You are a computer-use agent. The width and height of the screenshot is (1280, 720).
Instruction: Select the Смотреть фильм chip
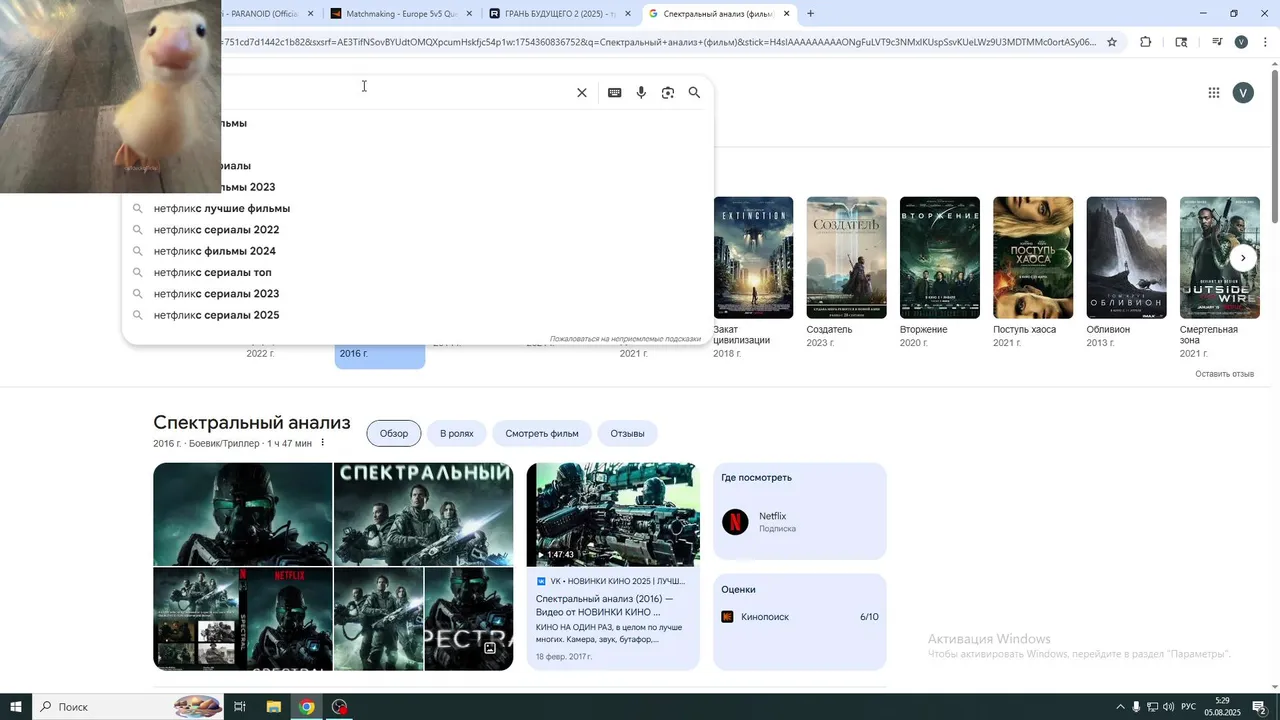tap(542, 433)
